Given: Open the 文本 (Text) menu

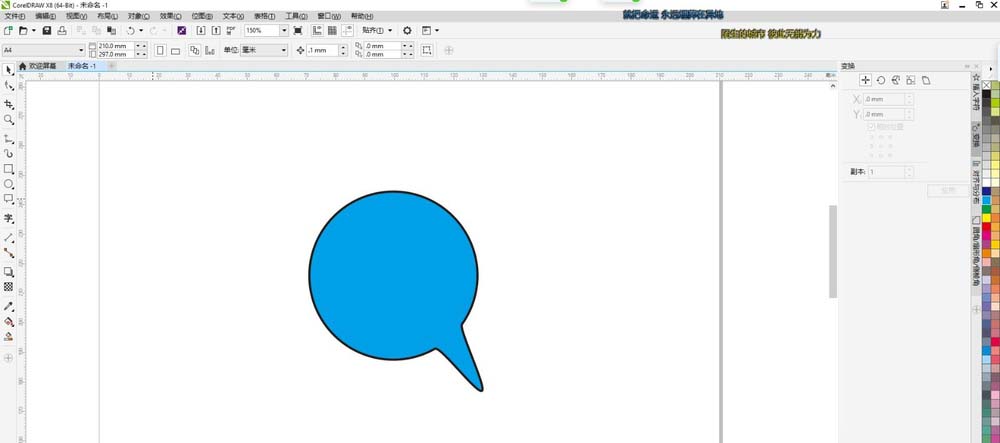Looking at the screenshot, I should (233, 16).
